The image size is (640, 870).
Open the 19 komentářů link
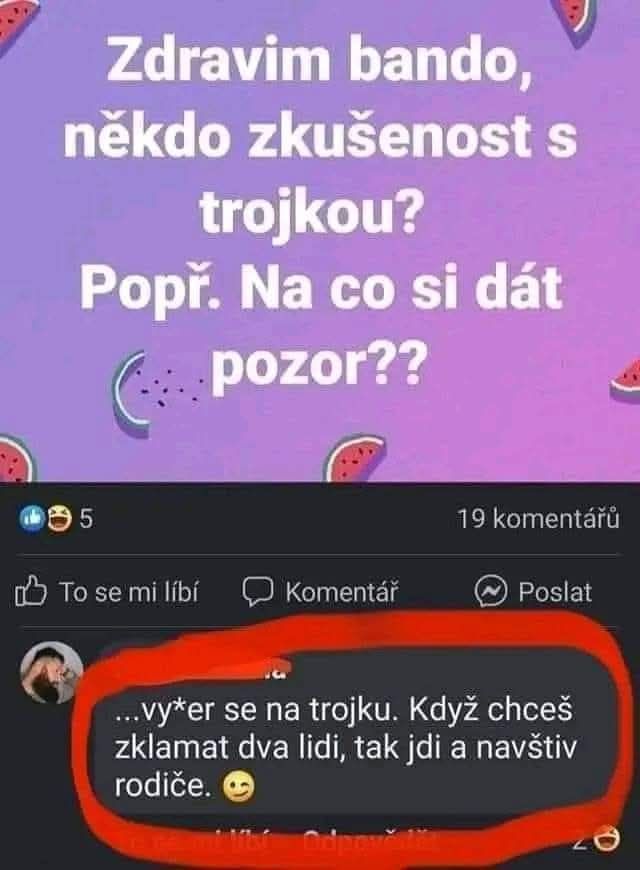point(538,519)
